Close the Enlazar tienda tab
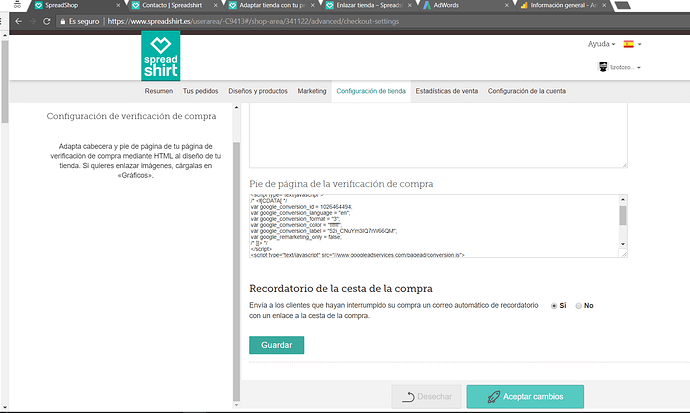 [410, 5]
